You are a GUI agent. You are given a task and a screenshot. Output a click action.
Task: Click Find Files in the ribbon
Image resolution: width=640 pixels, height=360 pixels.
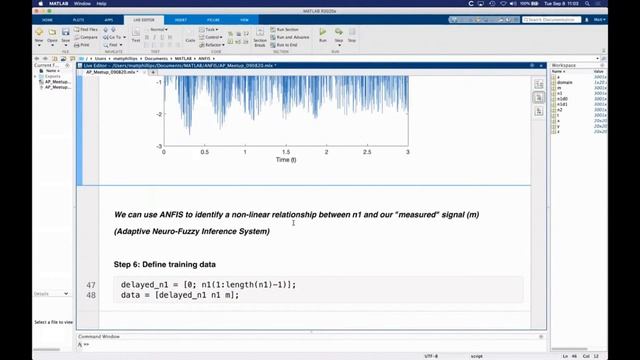86,29
